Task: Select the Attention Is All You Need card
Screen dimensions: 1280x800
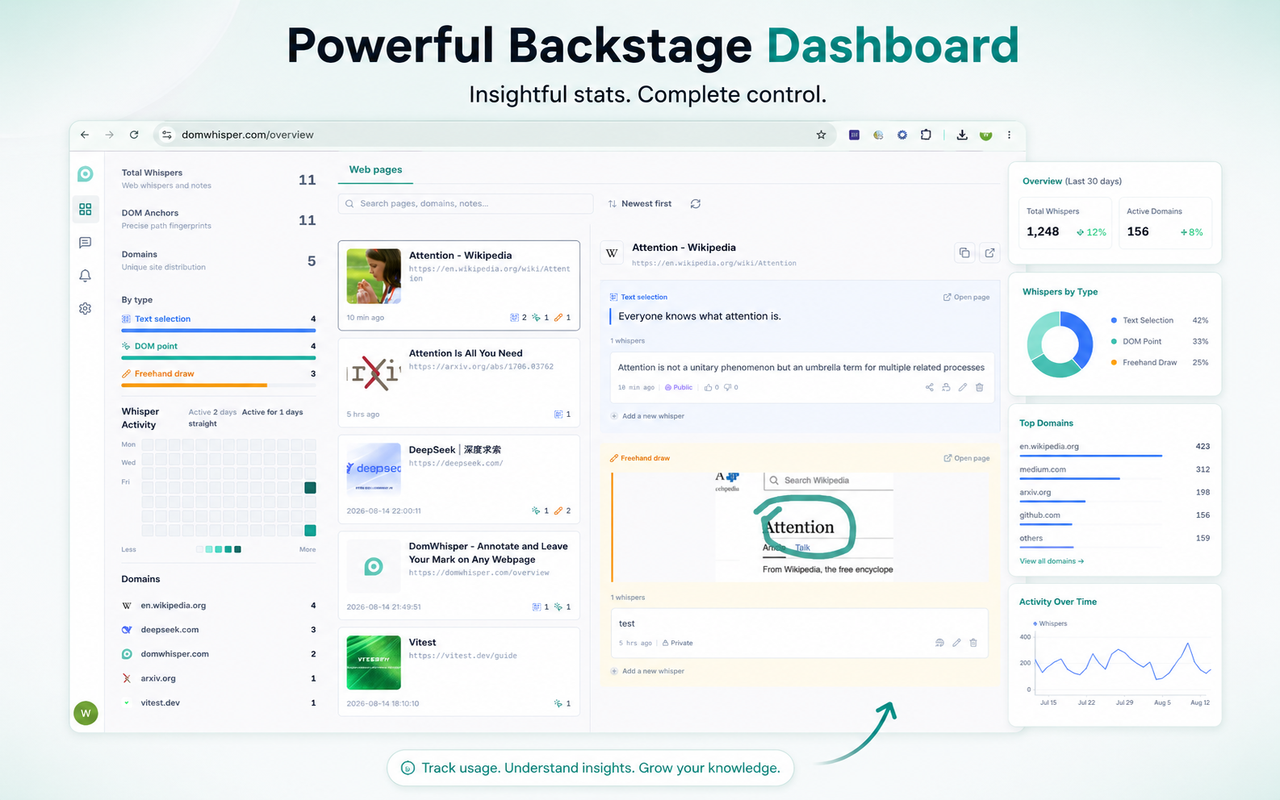Action: click(459, 382)
